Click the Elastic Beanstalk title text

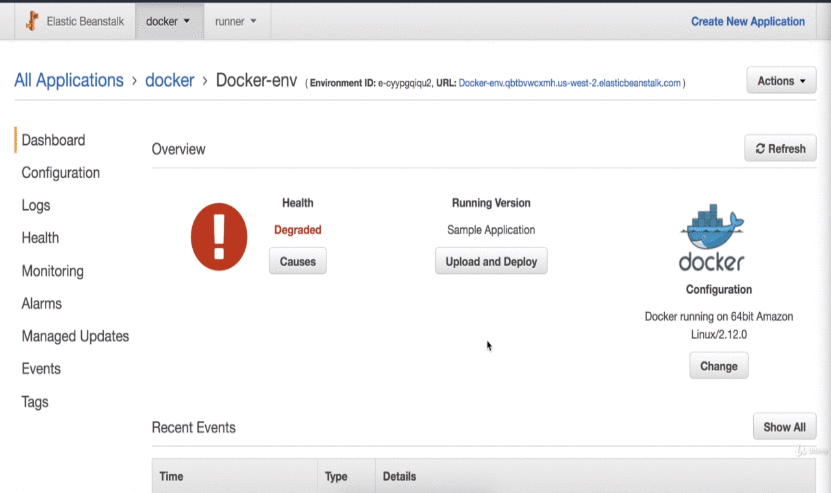[x=85, y=21]
